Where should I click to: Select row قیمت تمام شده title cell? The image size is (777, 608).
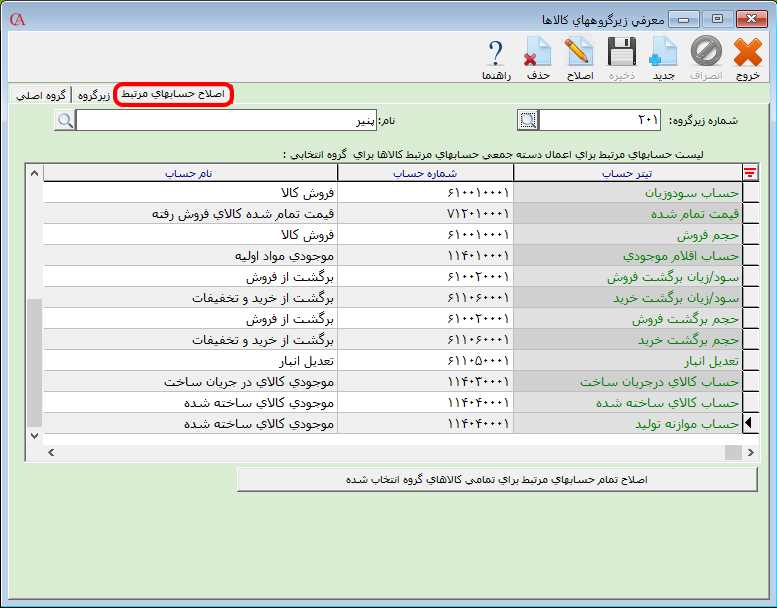point(628,214)
